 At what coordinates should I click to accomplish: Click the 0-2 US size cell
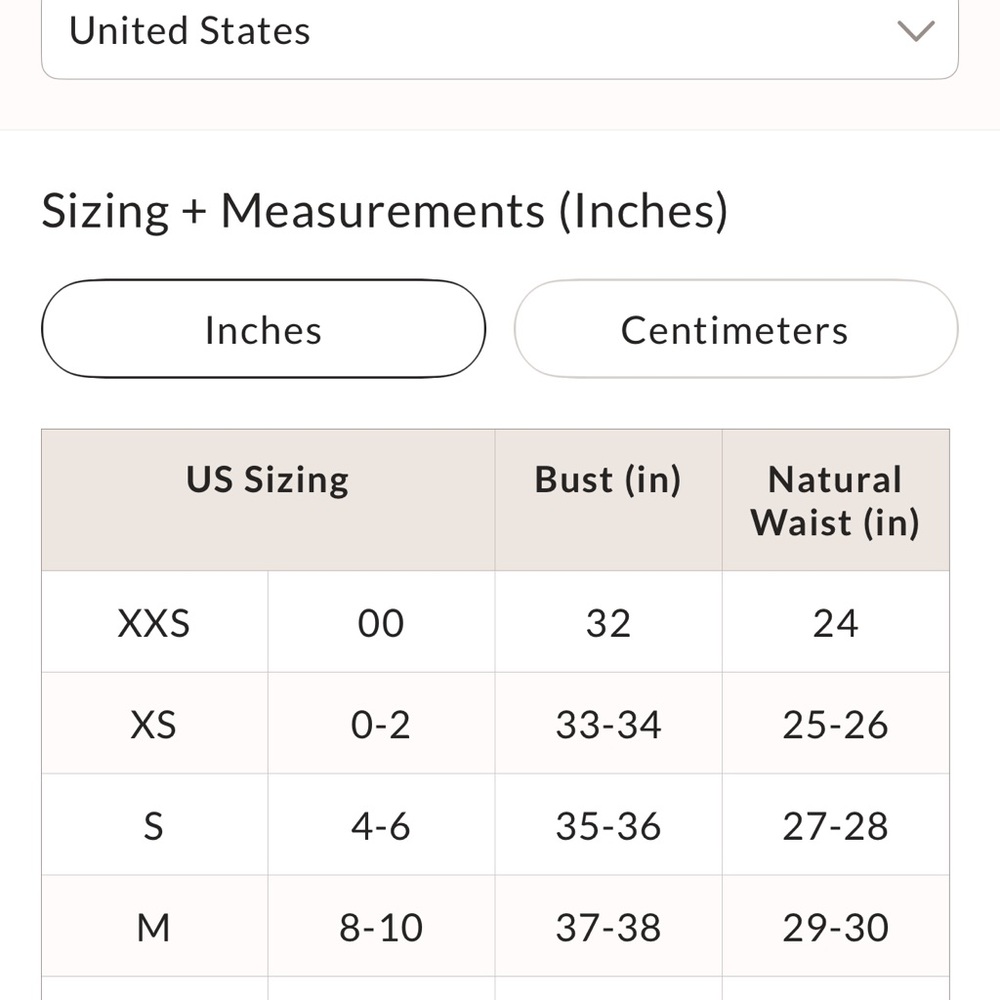click(381, 723)
